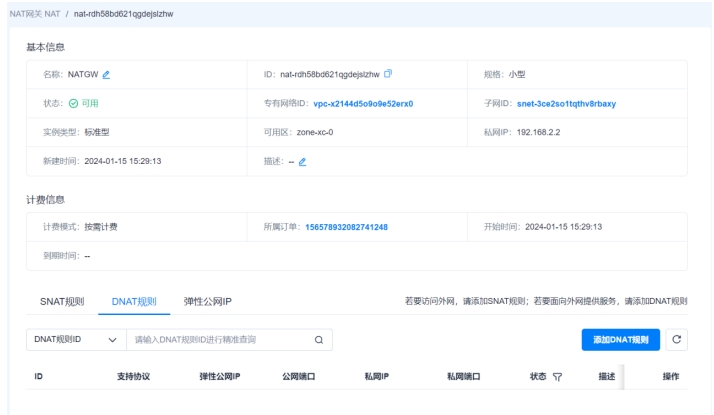Go to NAT网关 NAT breadcrumb

click(x=35, y=14)
